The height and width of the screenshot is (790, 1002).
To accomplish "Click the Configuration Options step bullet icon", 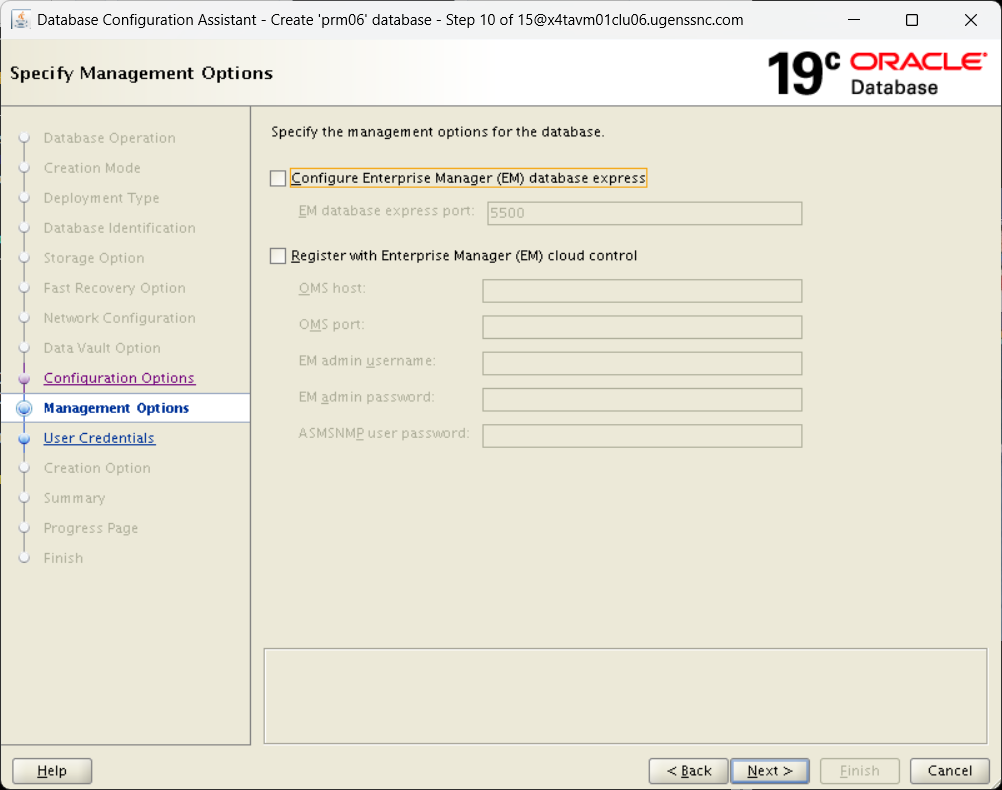I will click(24, 378).
